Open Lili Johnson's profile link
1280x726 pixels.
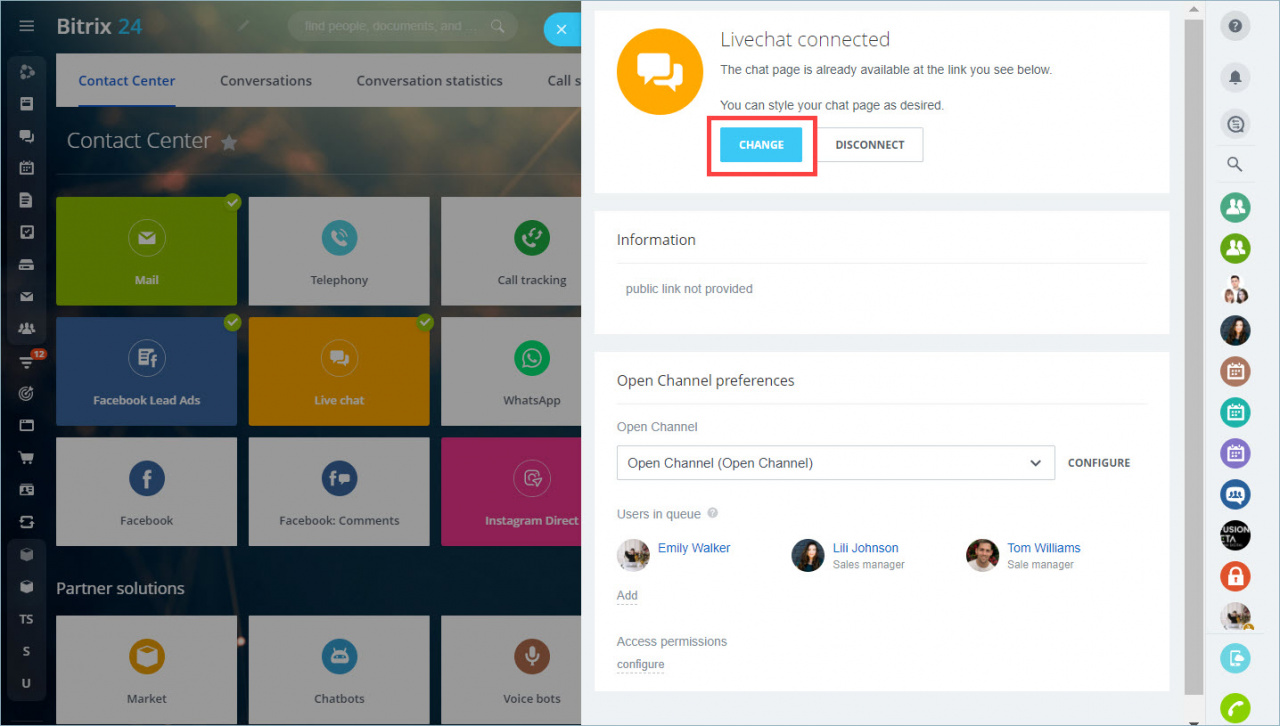(x=866, y=548)
